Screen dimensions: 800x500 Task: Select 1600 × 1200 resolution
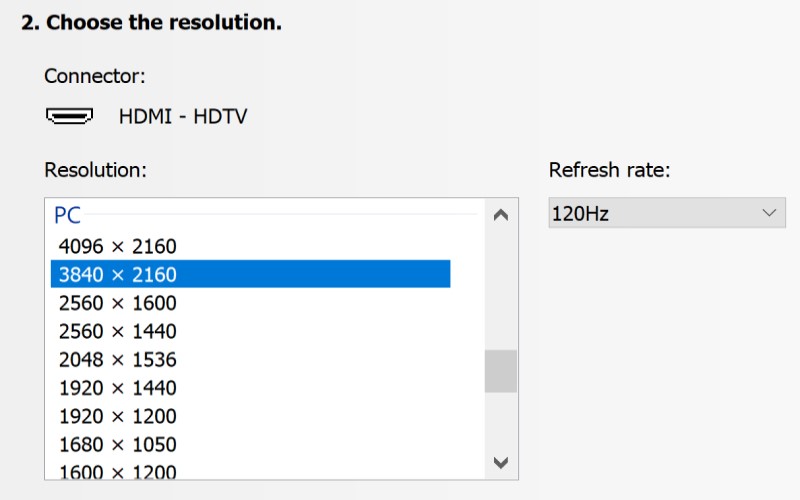click(117, 471)
